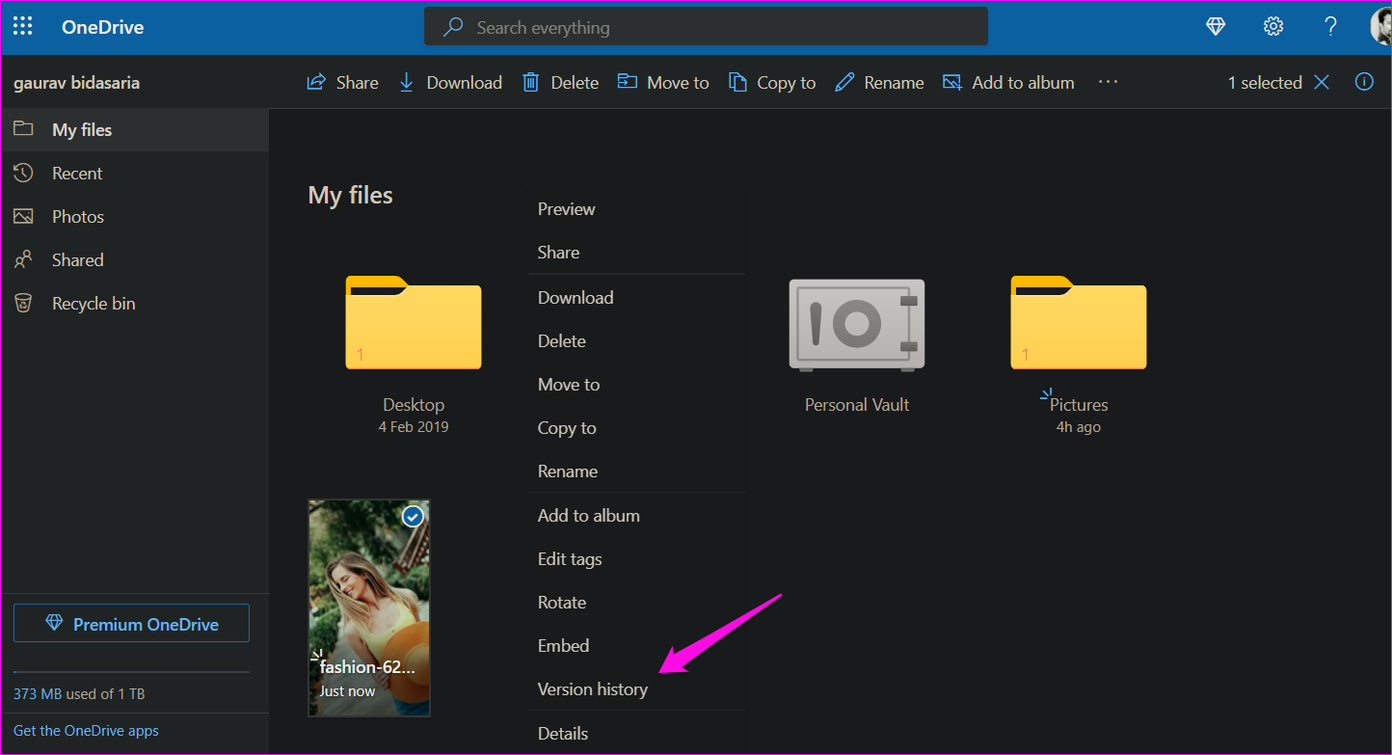Click the Photos icon in sidebar
This screenshot has height=755, width=1392.
(x=23, y=216)
